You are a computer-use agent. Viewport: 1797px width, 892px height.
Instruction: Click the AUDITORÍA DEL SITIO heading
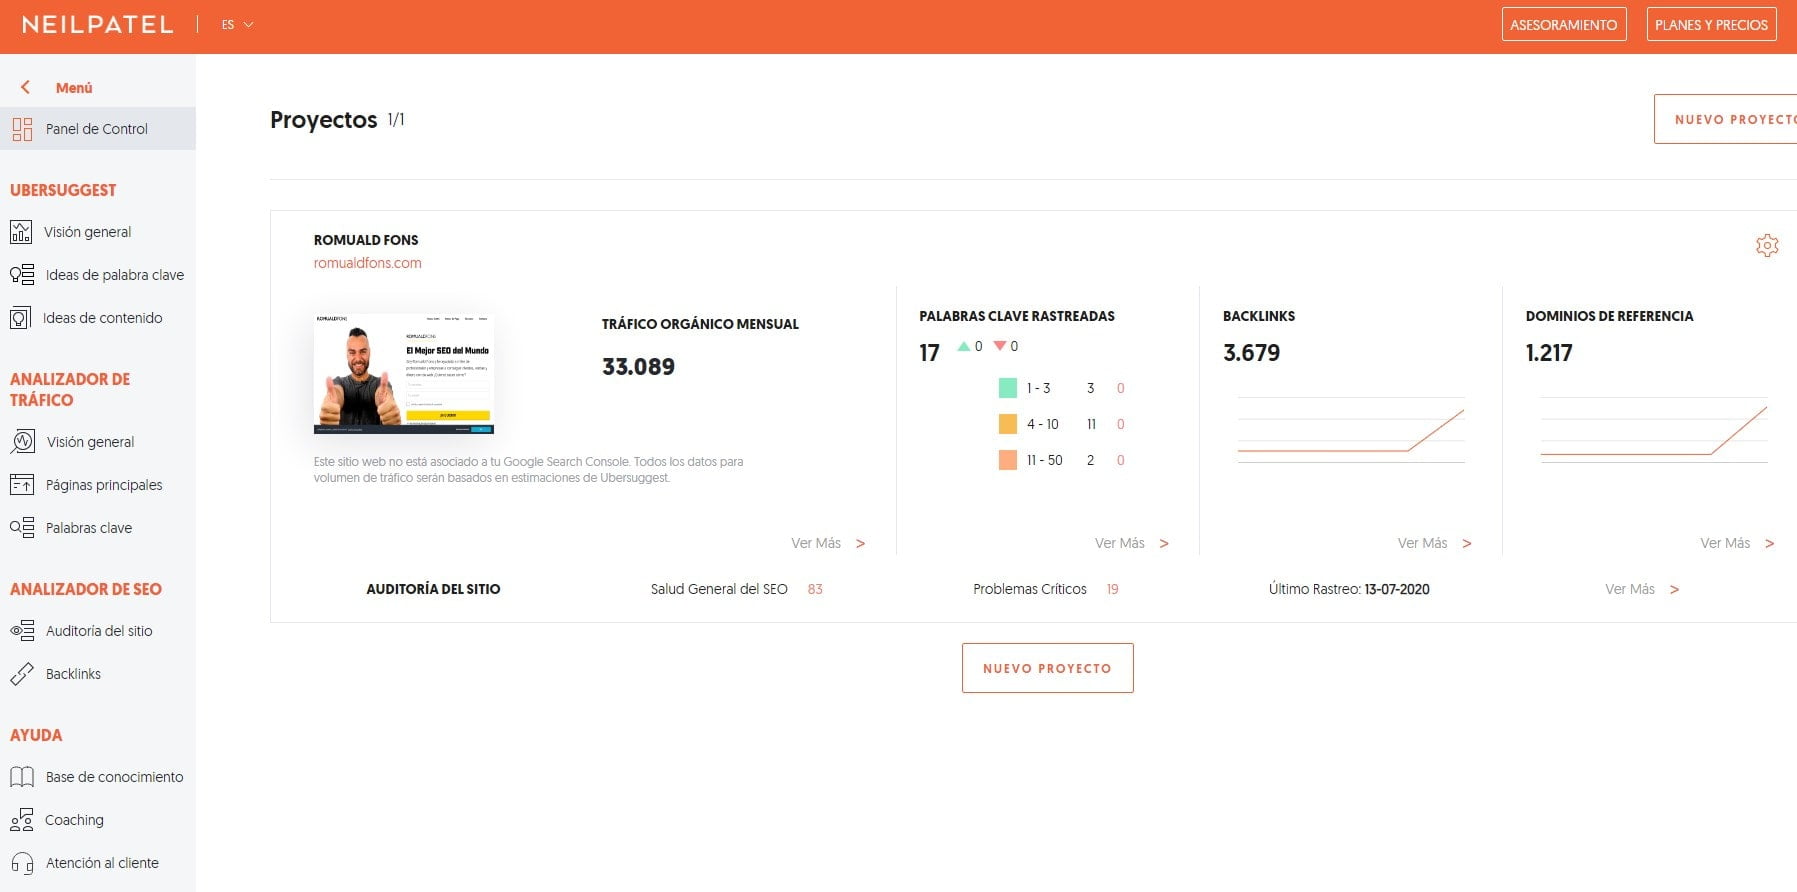[433, 589]
